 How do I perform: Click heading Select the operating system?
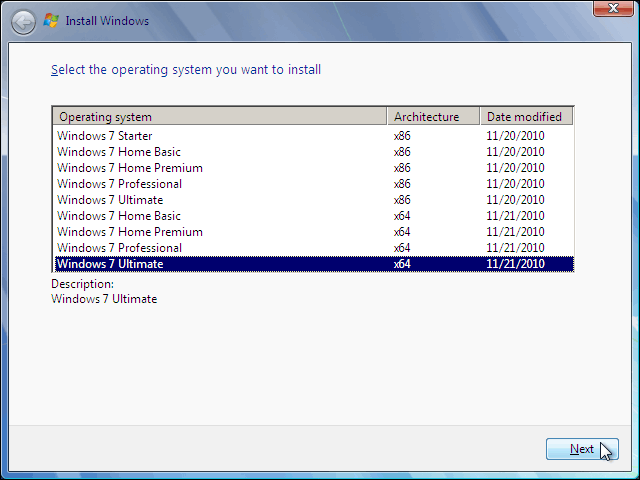point(186,70)
